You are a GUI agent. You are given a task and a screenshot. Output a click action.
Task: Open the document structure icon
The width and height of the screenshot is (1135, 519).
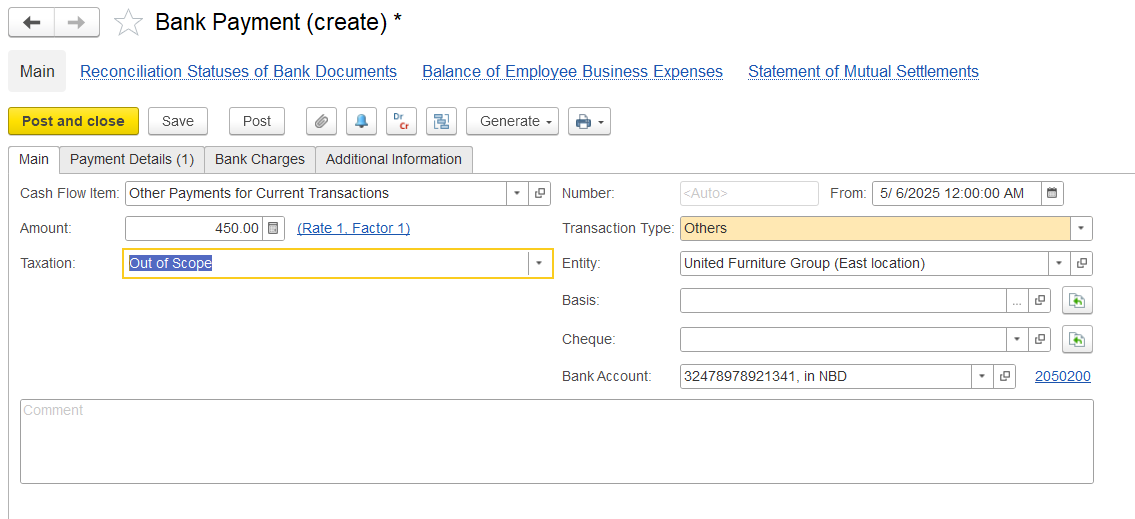click(x=441, y=122)
